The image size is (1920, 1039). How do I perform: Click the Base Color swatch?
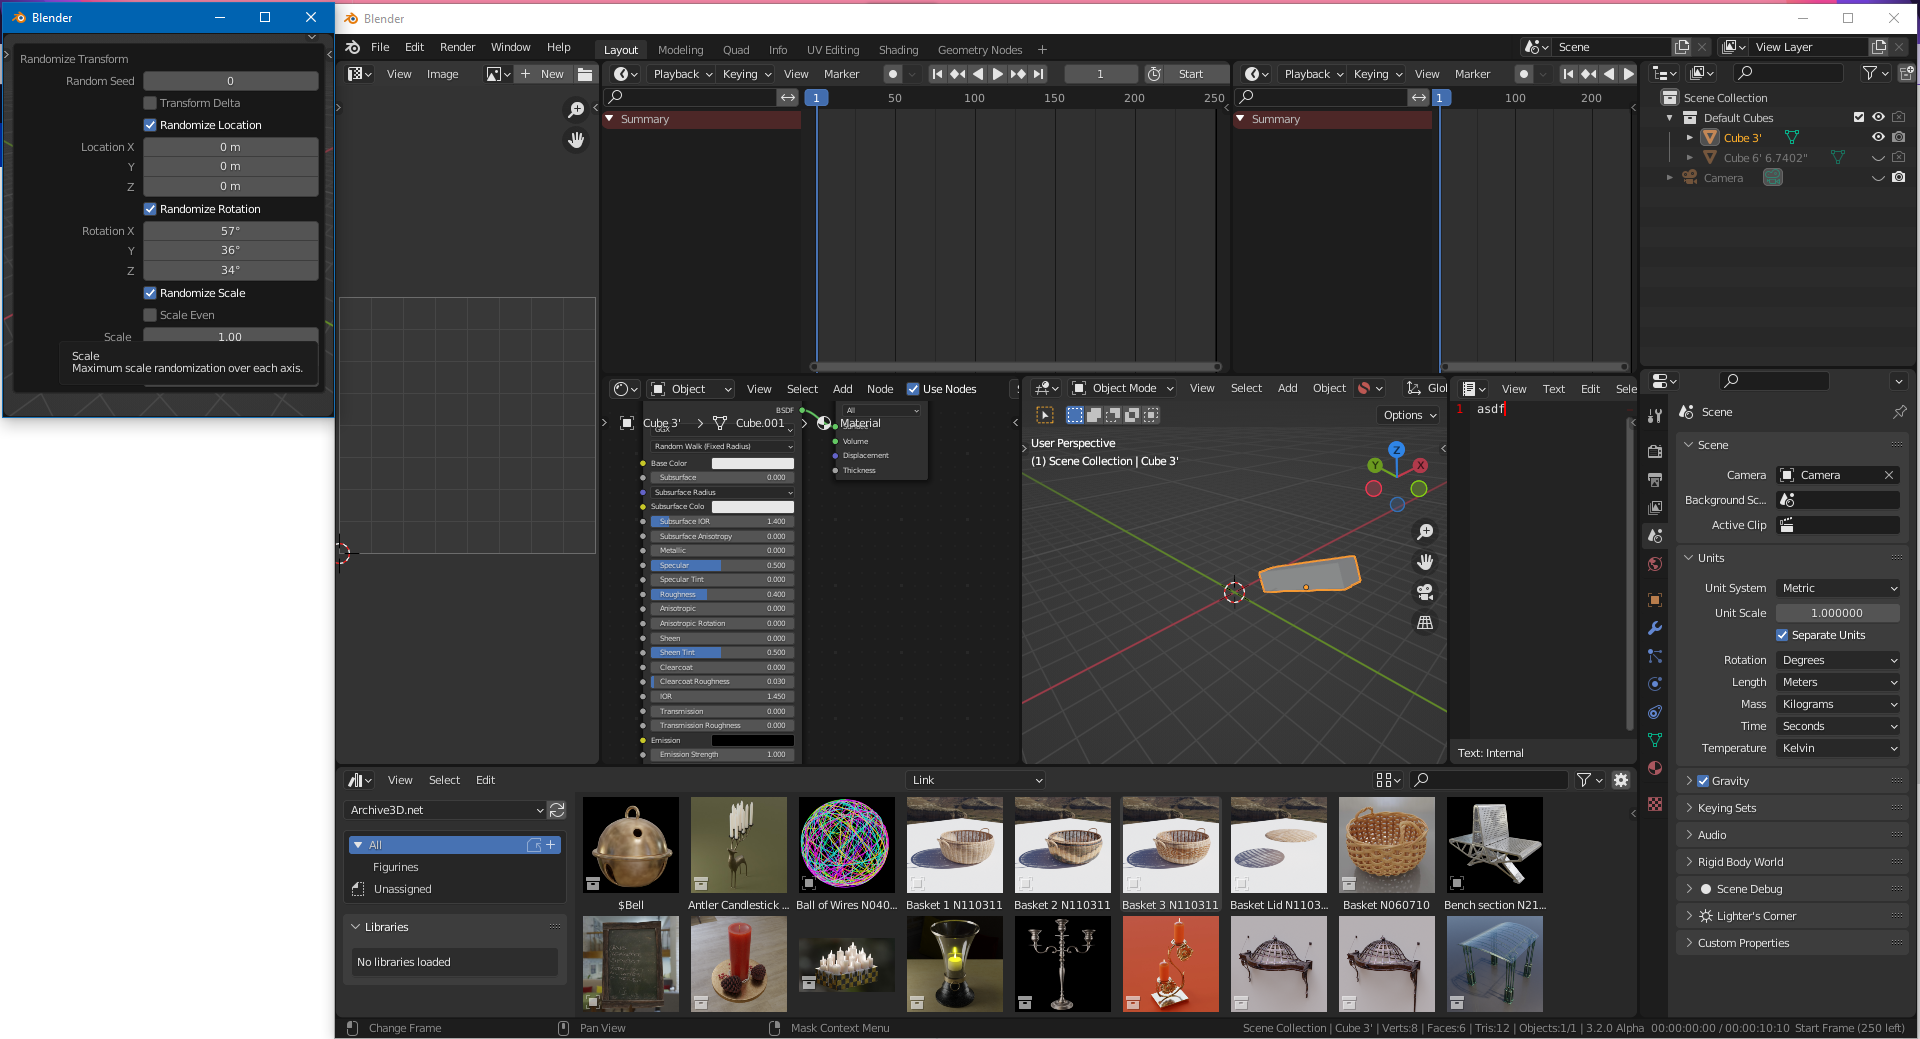click(x=752, y=464)
